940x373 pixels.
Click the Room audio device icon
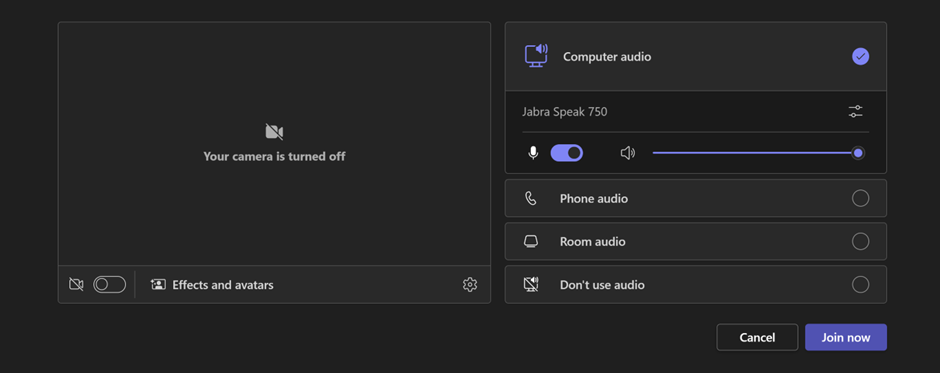click(x=531, y=242)
